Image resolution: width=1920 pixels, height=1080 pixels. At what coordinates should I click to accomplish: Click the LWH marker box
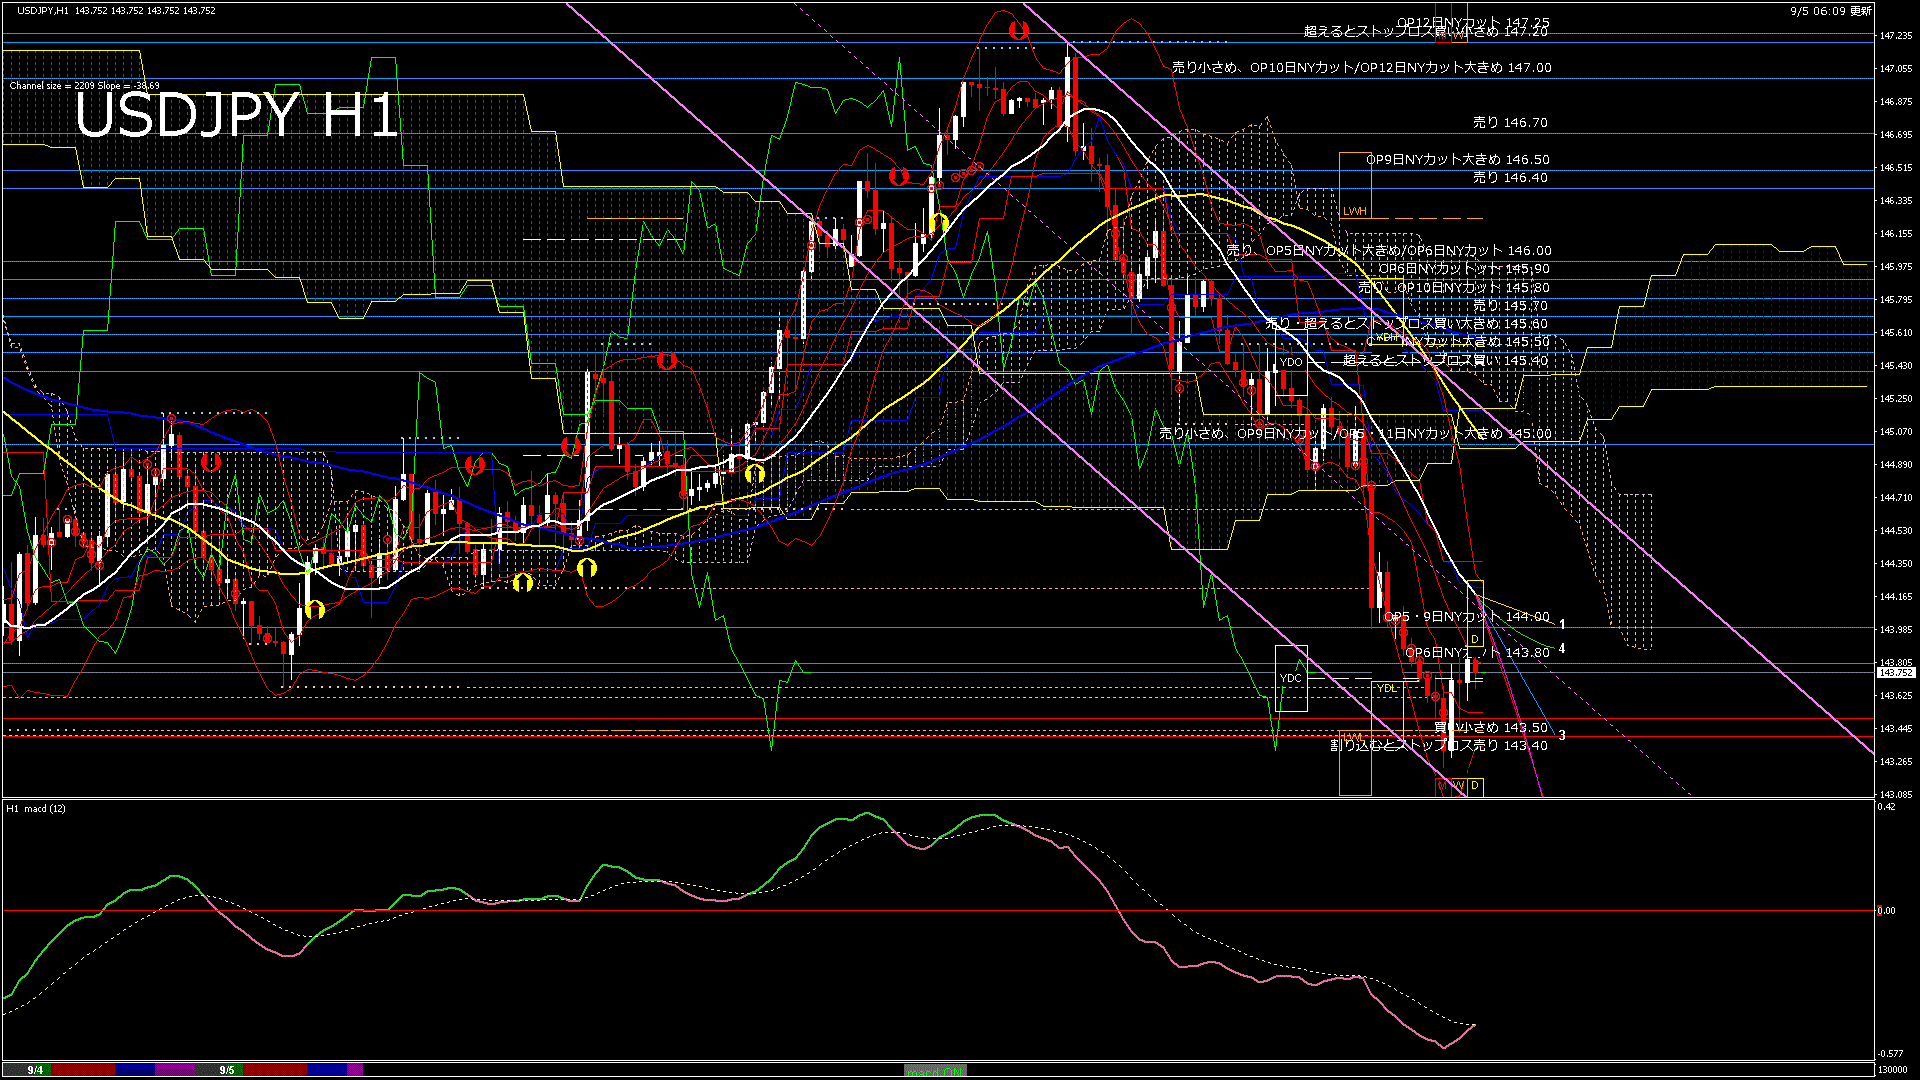[1355, 184]
